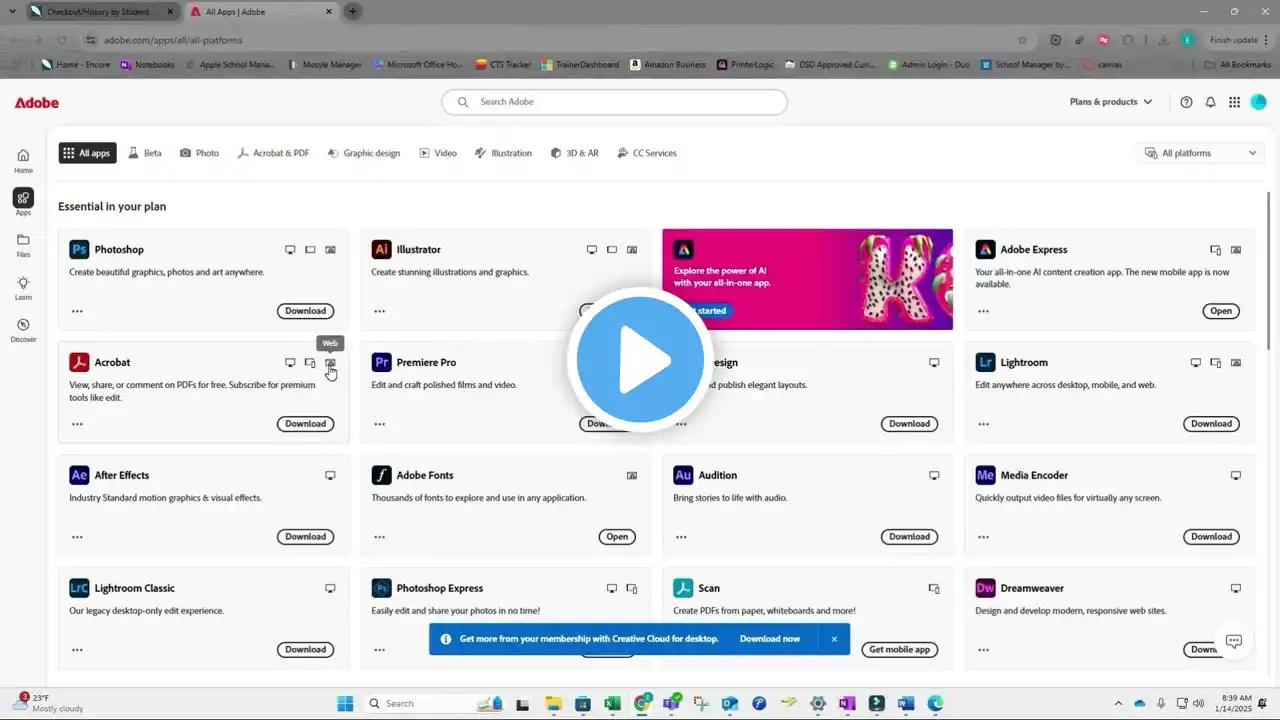This screenshot has width=1280, height=720.
Task: Expand the Plans & products dropdown
Action: click(1110, 102)
